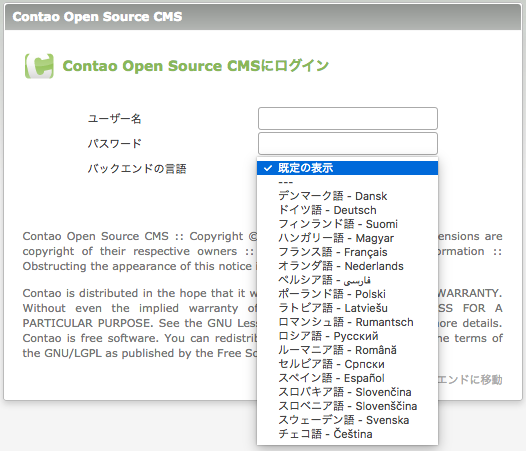Choose チェコ語 - Čeština option
The image size is (526, 451).
tap(348, 434)
